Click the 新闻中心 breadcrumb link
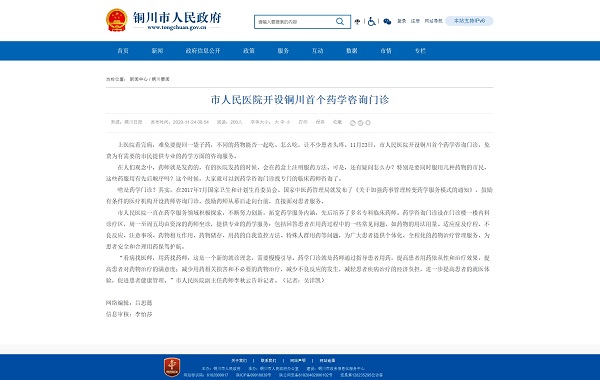This screenshot has width=600, height=380. (x=139, y=79)
